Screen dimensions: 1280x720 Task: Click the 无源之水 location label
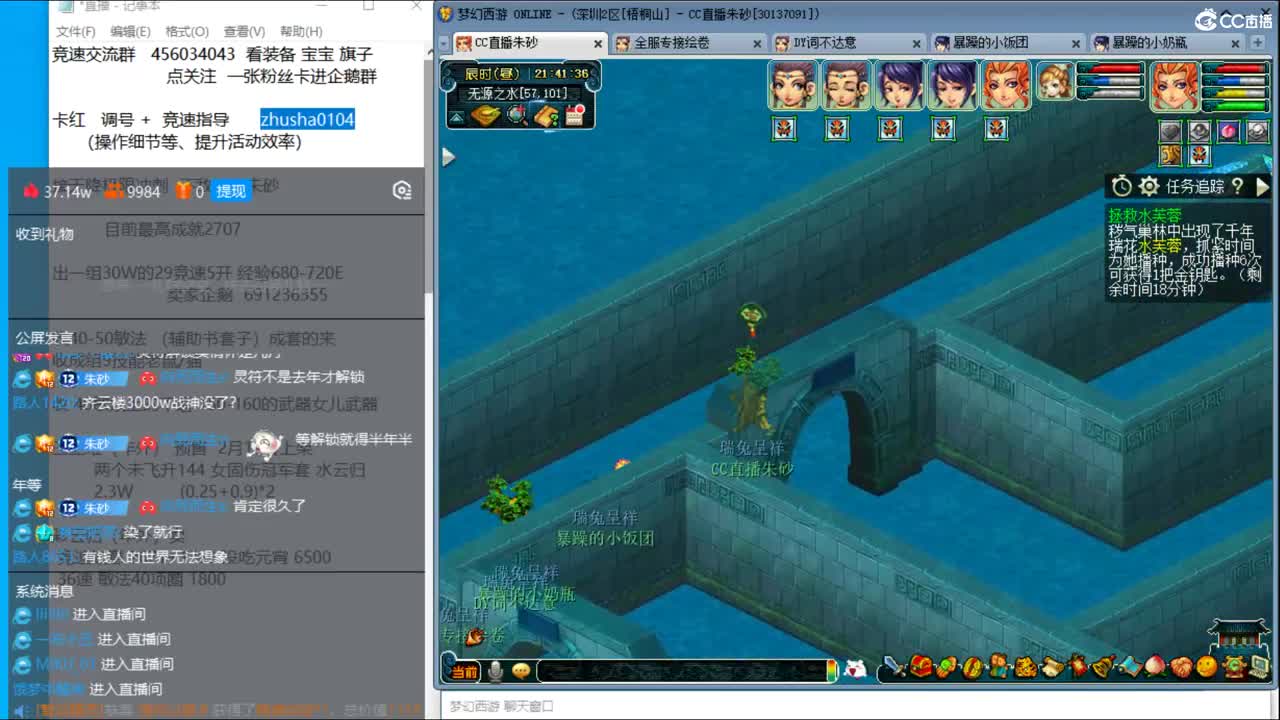(517, 93)
